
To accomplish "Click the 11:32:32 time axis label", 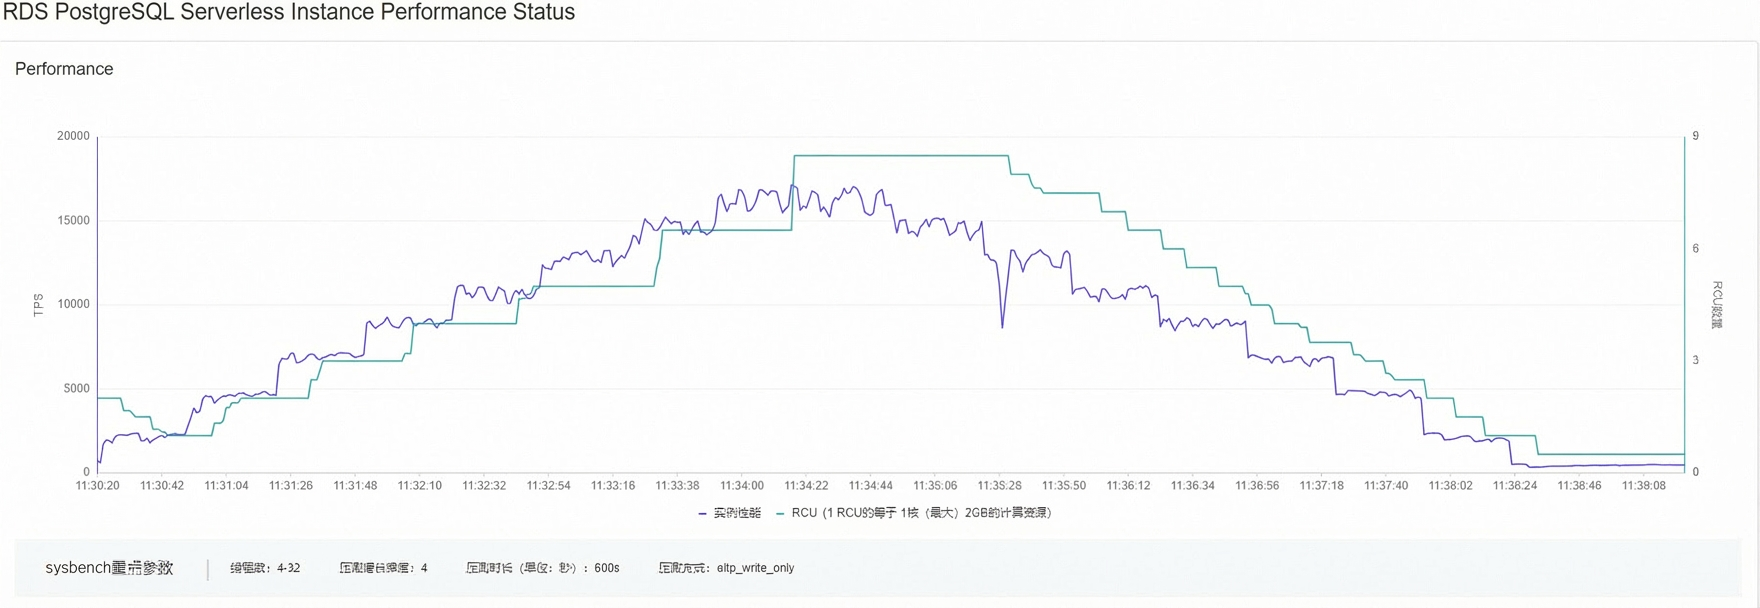I will tap(484, 486).
